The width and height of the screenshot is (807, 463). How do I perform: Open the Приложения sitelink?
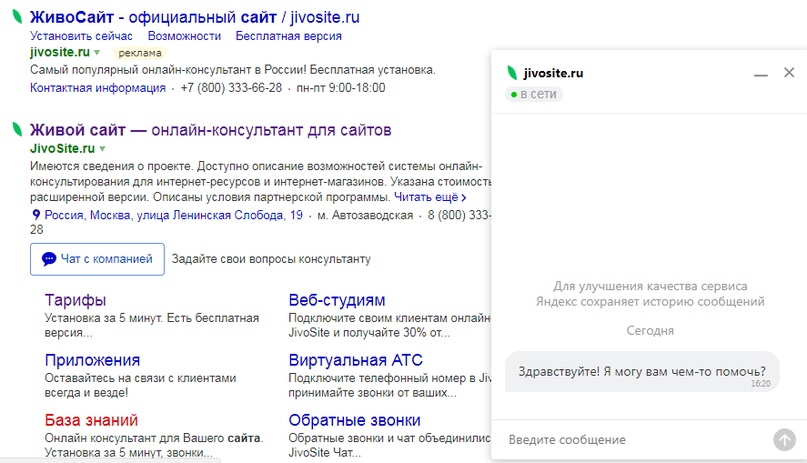[92, 360]
